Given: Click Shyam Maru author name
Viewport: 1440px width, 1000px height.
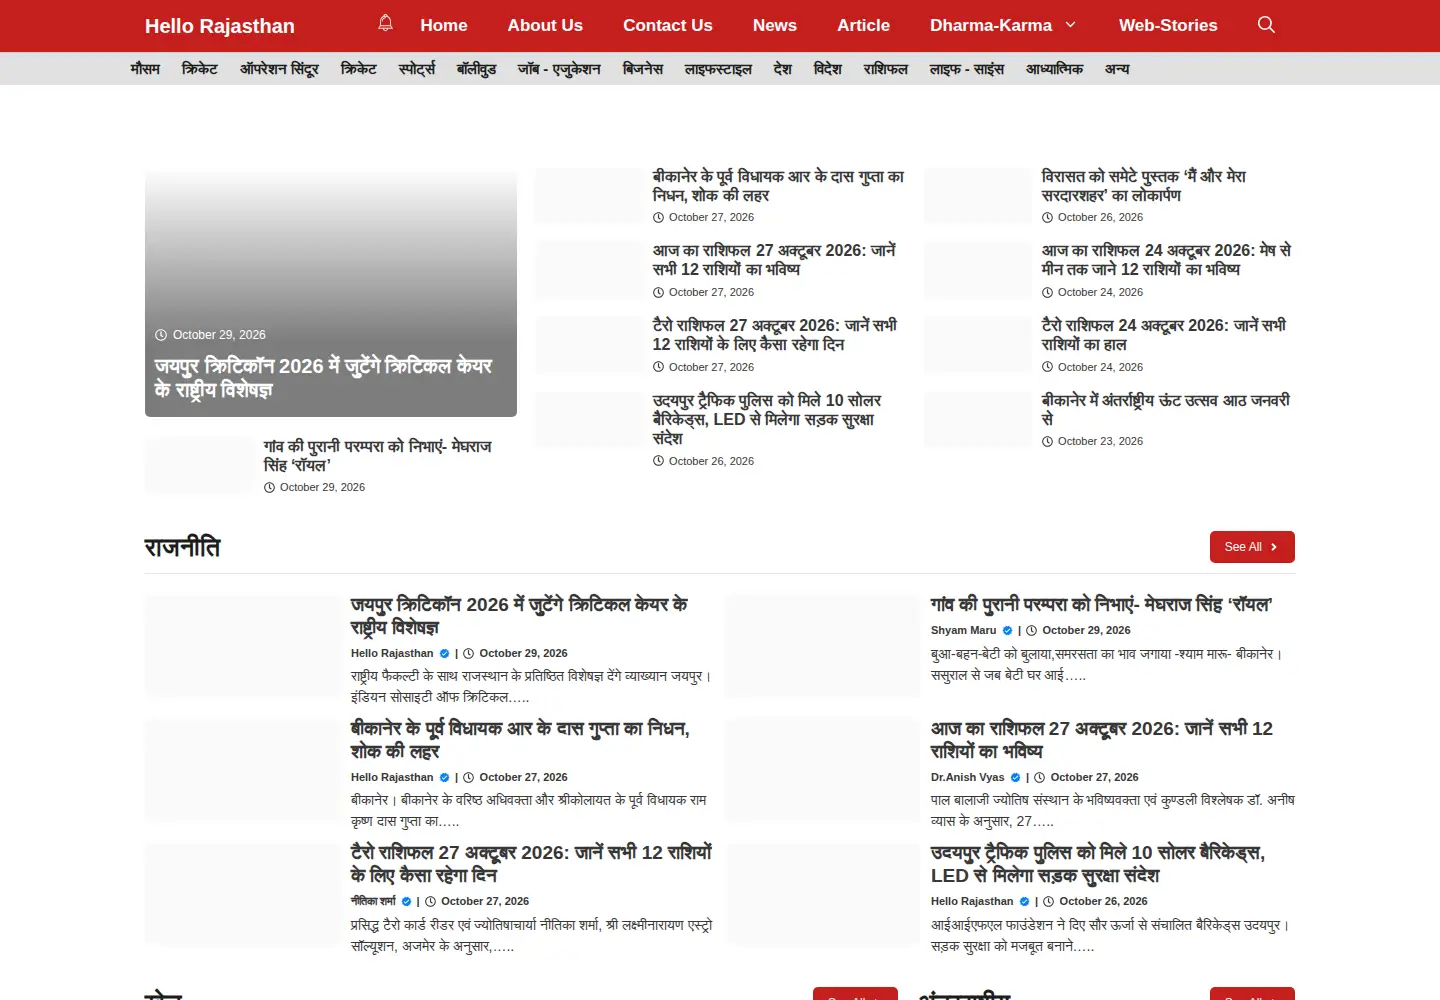Looking at the screenshot, I should [964, 630].
